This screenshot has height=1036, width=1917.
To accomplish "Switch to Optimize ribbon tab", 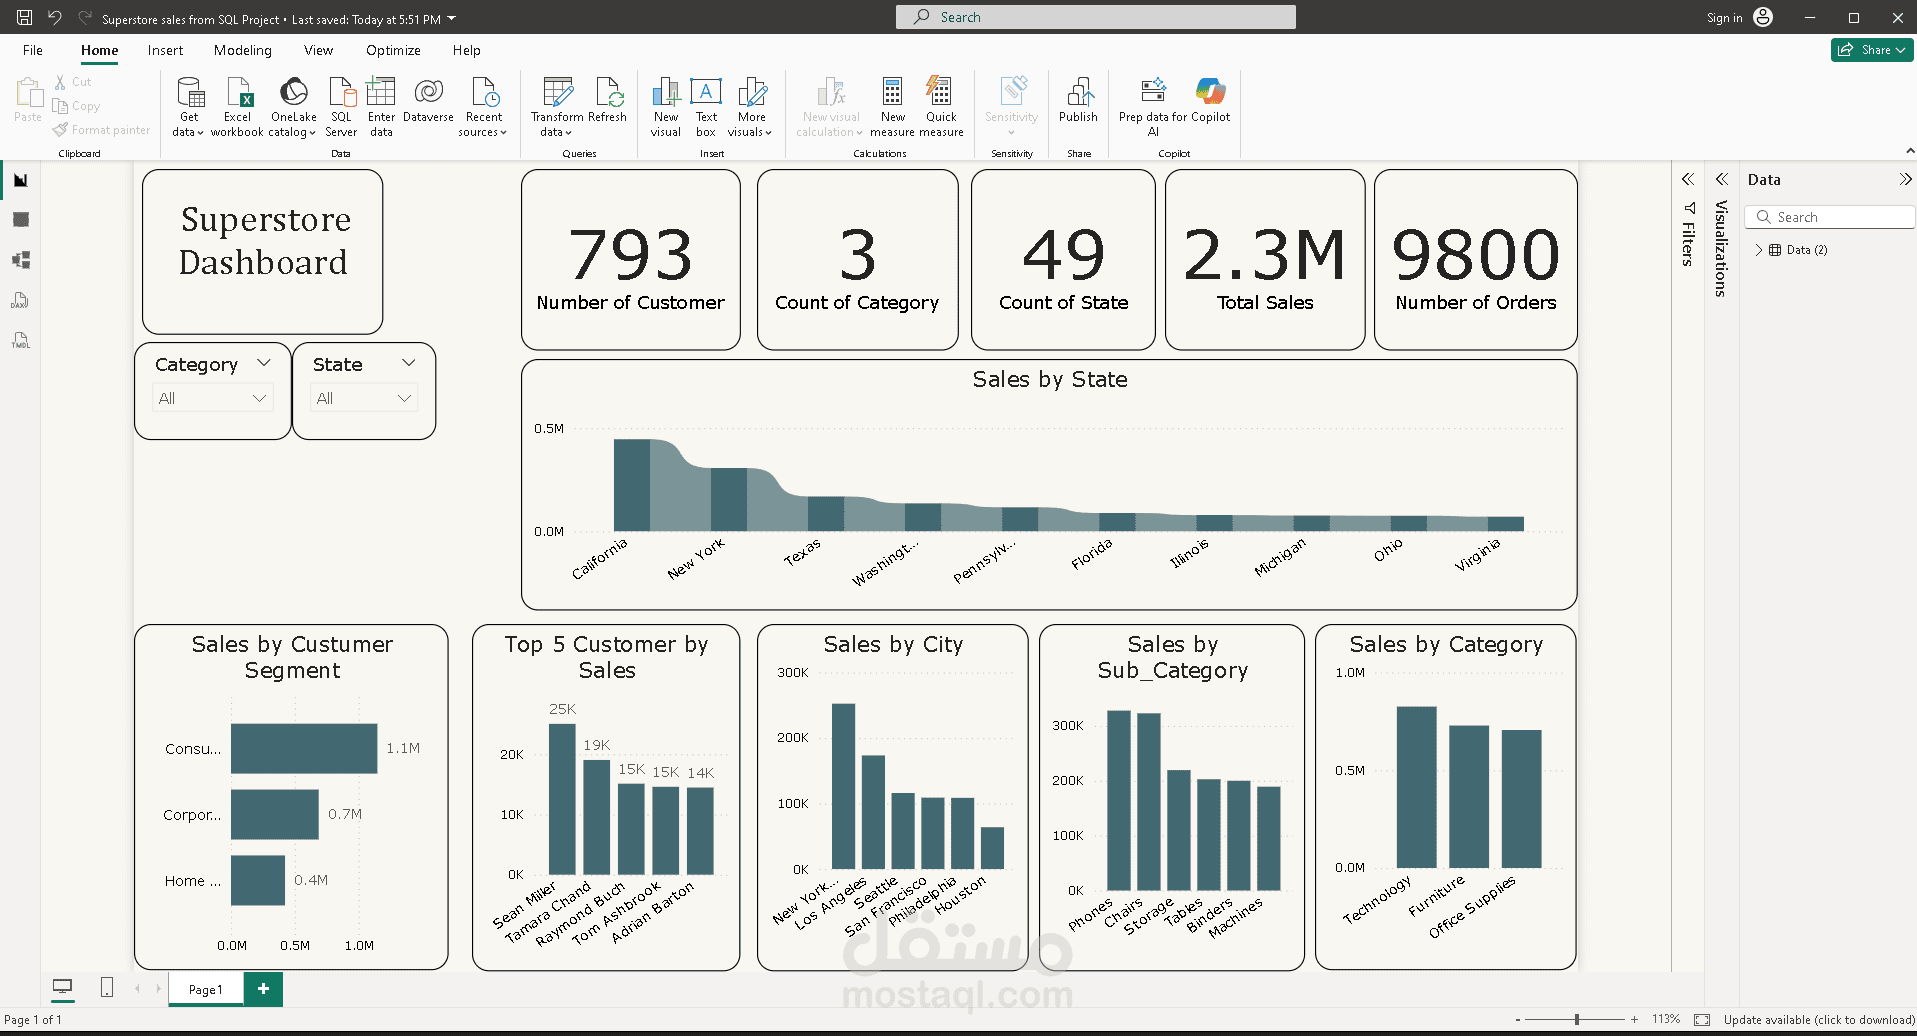I will (393, 50).
